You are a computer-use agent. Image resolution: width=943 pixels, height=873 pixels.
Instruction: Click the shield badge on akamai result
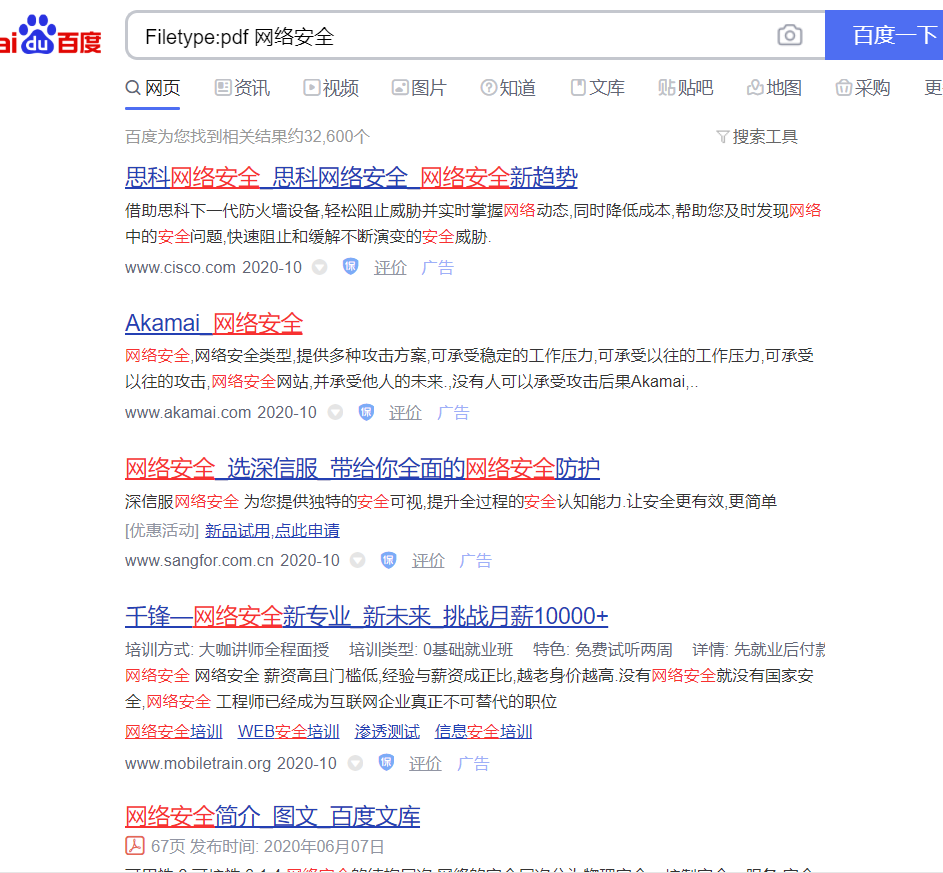(366, 412)
